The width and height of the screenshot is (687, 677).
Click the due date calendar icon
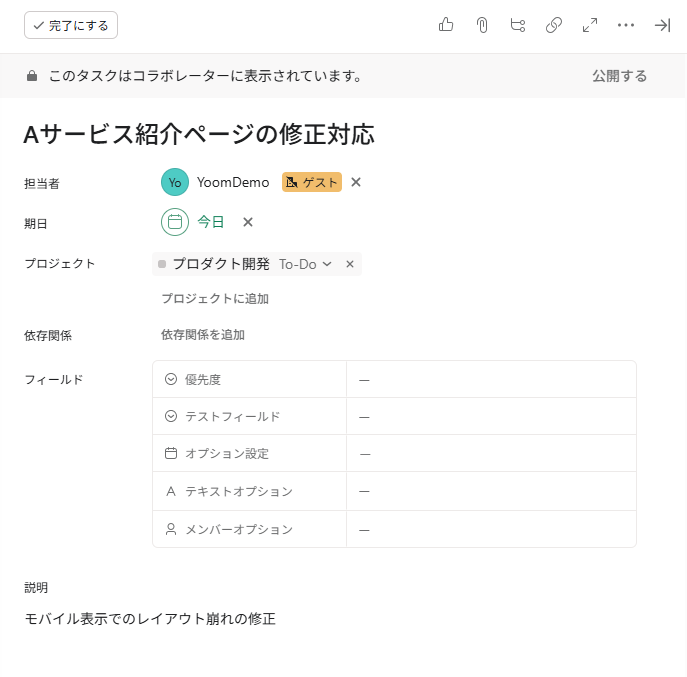[x=175, y=222]
